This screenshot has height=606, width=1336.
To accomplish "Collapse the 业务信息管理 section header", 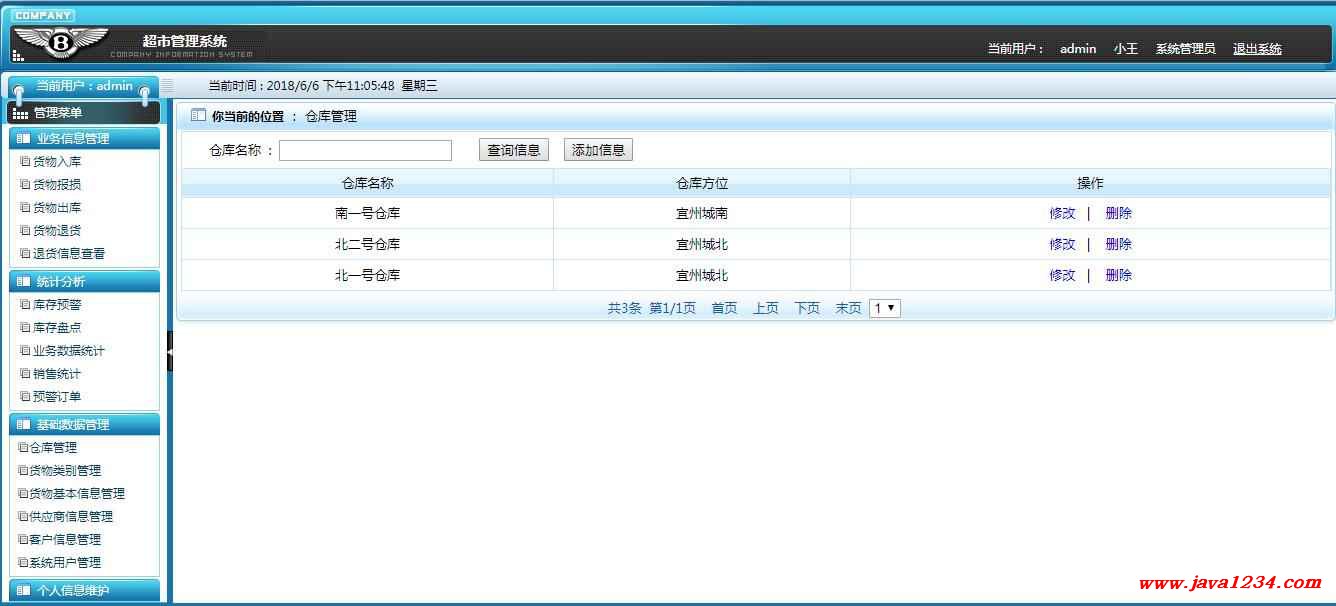I will click(x=84, y=139).
